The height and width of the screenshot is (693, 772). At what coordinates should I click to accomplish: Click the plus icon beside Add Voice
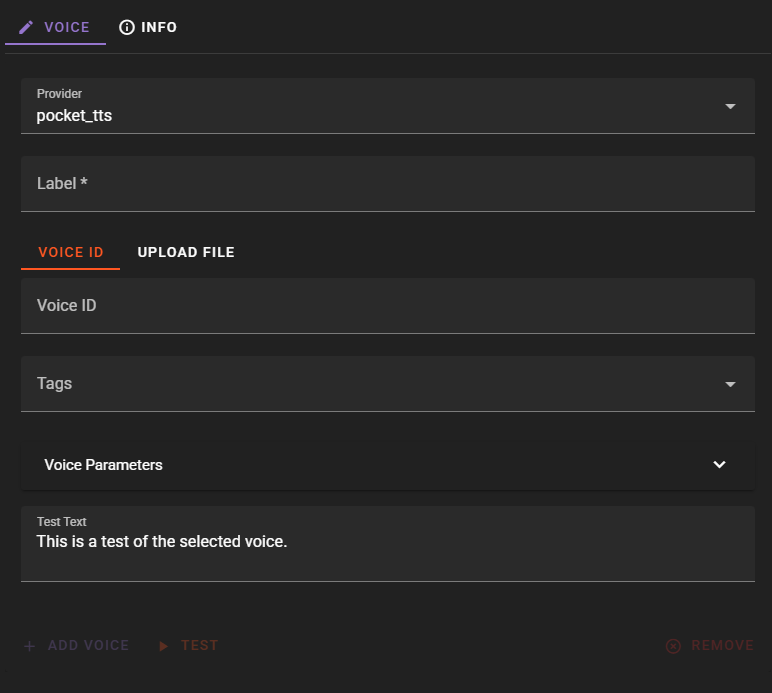(x=30, y=646)
